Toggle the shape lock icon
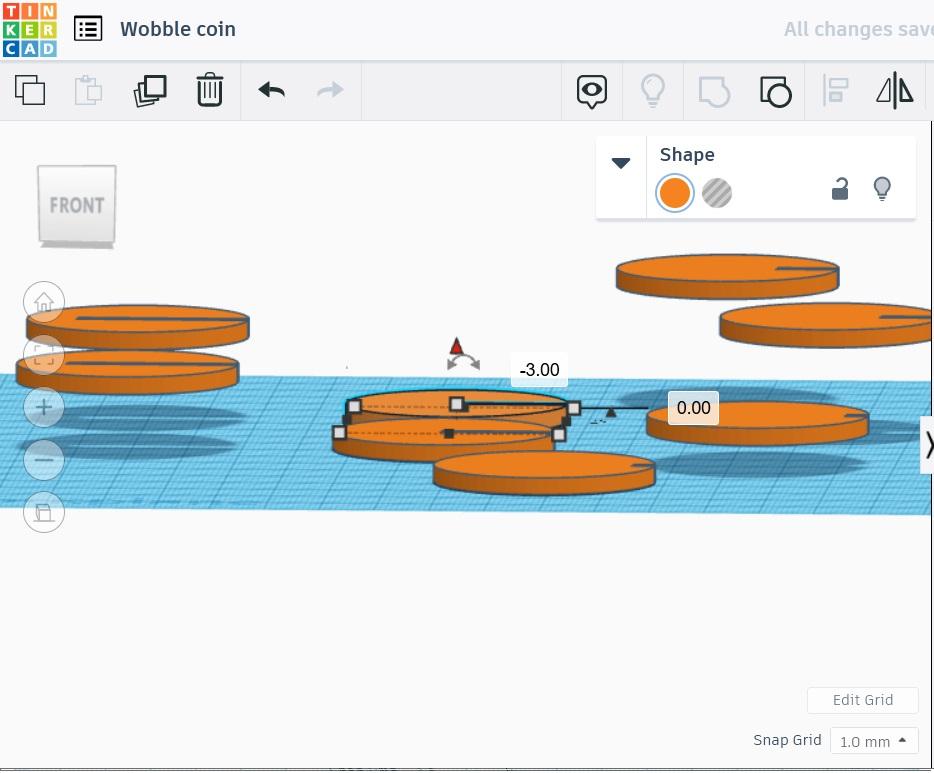Image resolution: width=934 pixels, height=773 pixels. [840, 189]
